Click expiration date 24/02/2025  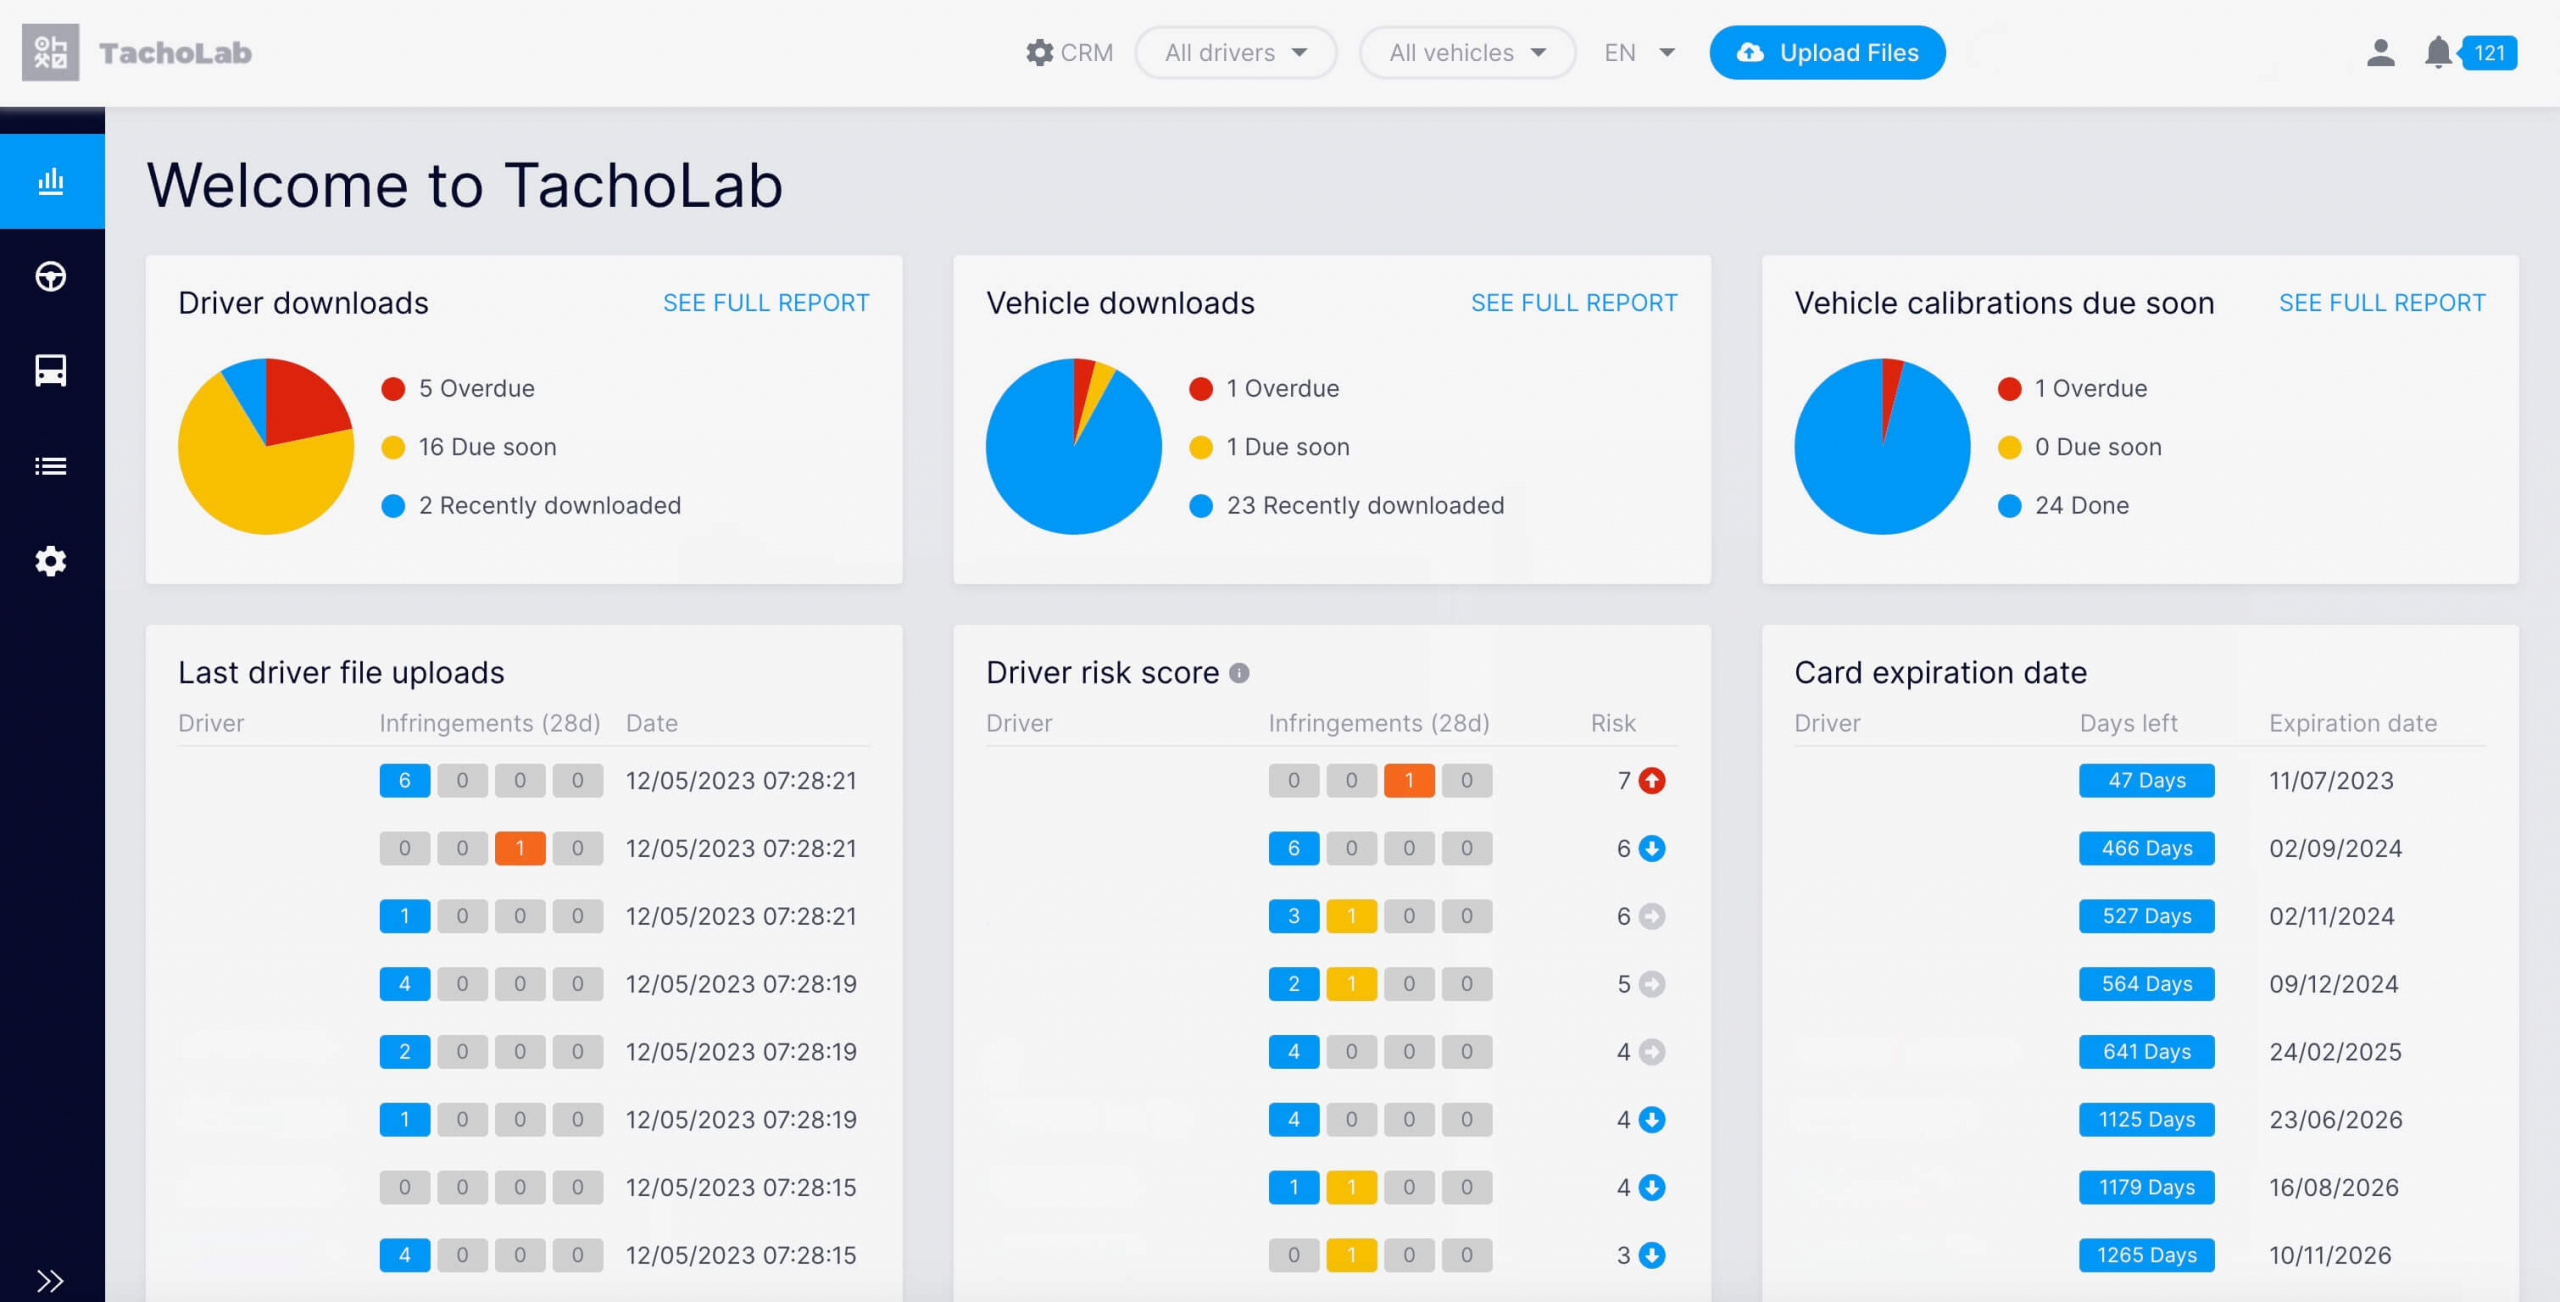(2335, 1052)
